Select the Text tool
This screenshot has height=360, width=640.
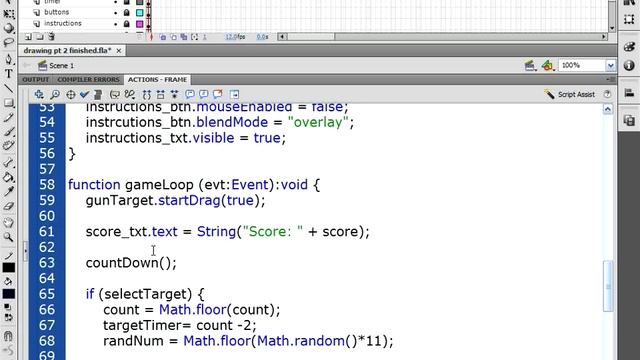[x=9, y=74]
